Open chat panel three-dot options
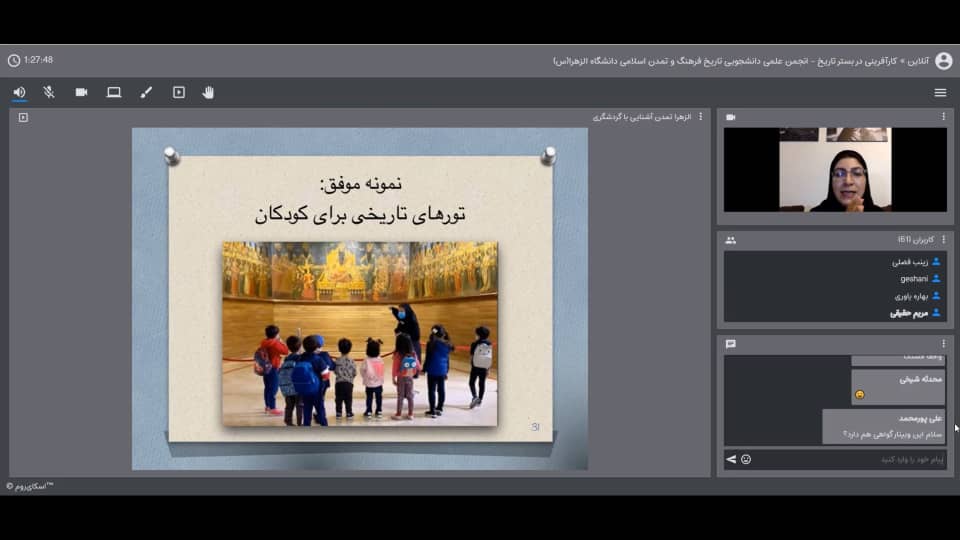This screenshot has height=540, width=960. click(943, 343)
